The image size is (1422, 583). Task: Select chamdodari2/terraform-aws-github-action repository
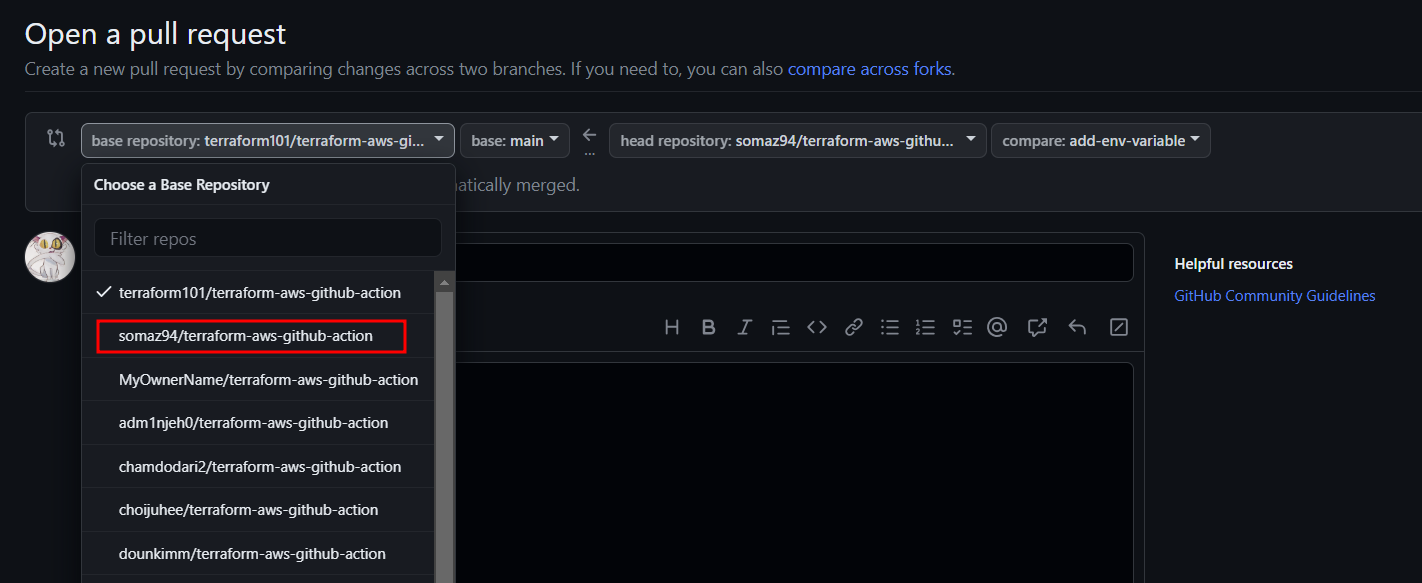point(259,467)
